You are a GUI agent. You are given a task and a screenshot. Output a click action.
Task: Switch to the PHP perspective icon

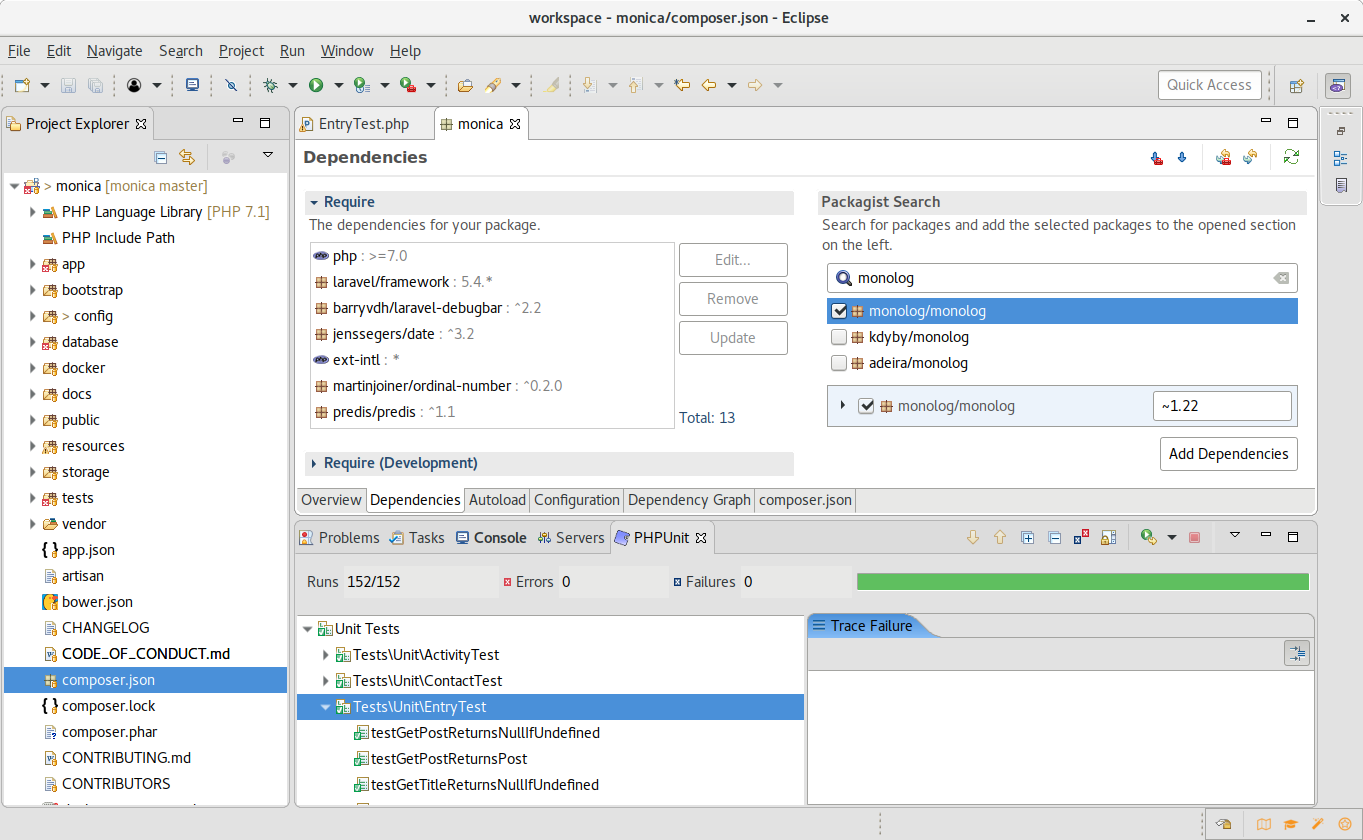(x=1337, y=86)
